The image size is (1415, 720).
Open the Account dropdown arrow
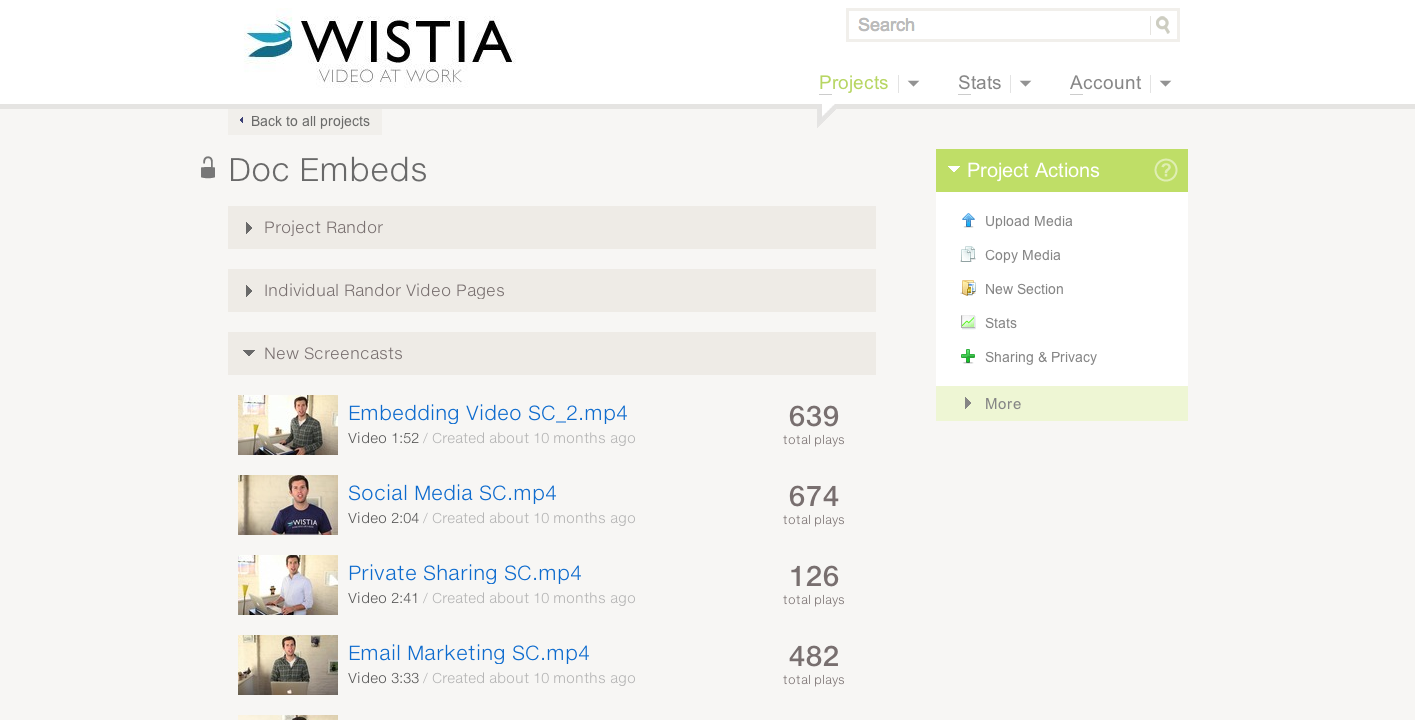point(1165,84)
